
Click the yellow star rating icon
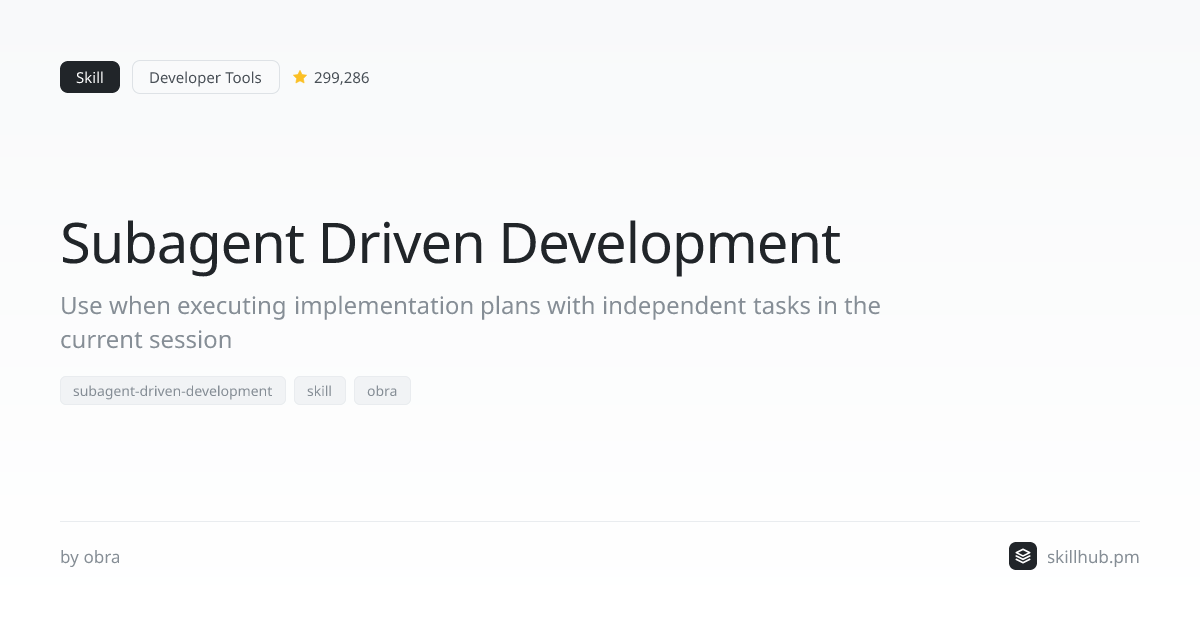(300, 77)
